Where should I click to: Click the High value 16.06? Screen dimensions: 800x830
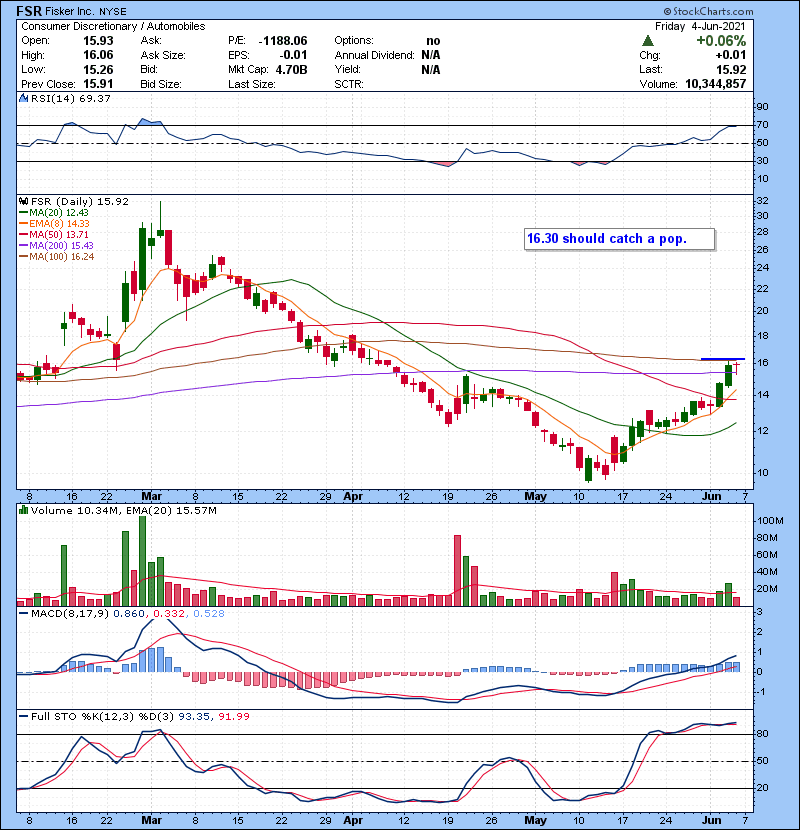click(x=98, y=55)
